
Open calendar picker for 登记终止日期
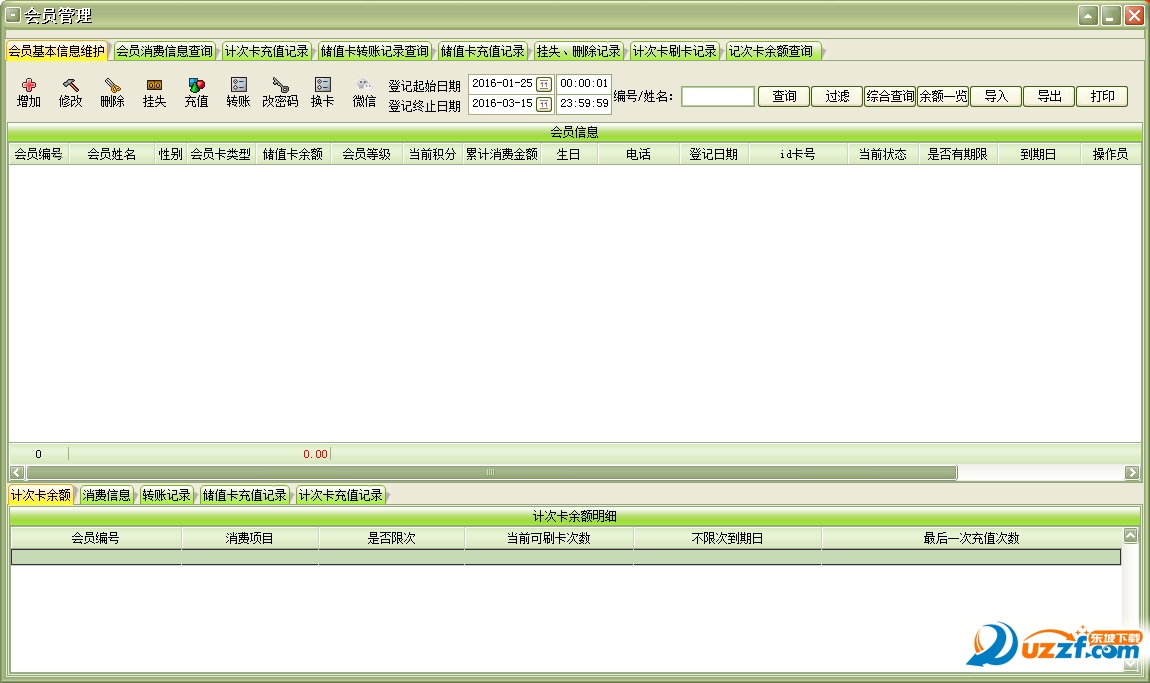tap(544, 104)
